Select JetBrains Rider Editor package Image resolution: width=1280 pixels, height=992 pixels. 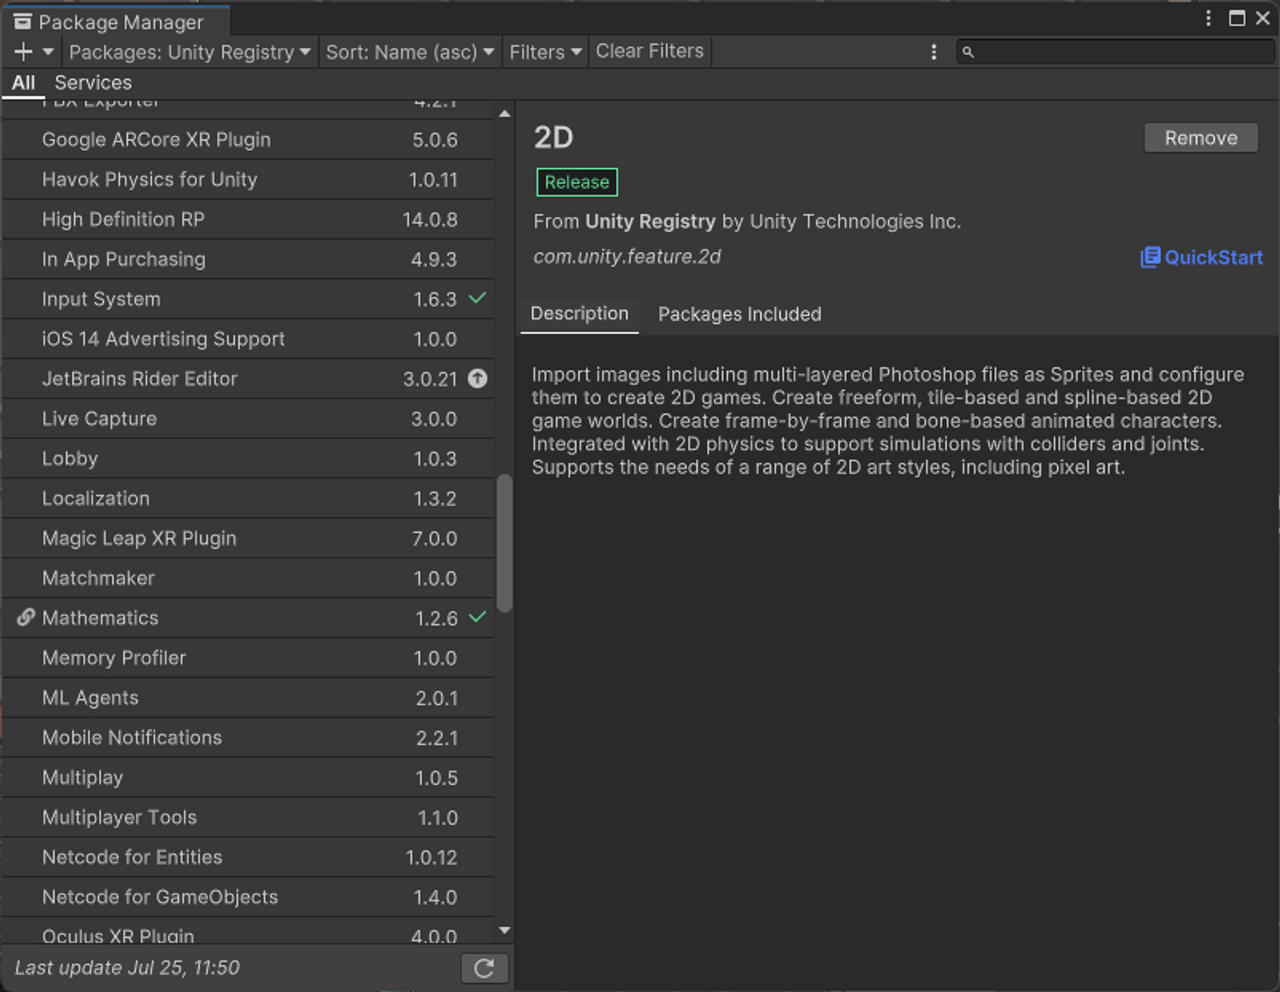pos(248,379)
